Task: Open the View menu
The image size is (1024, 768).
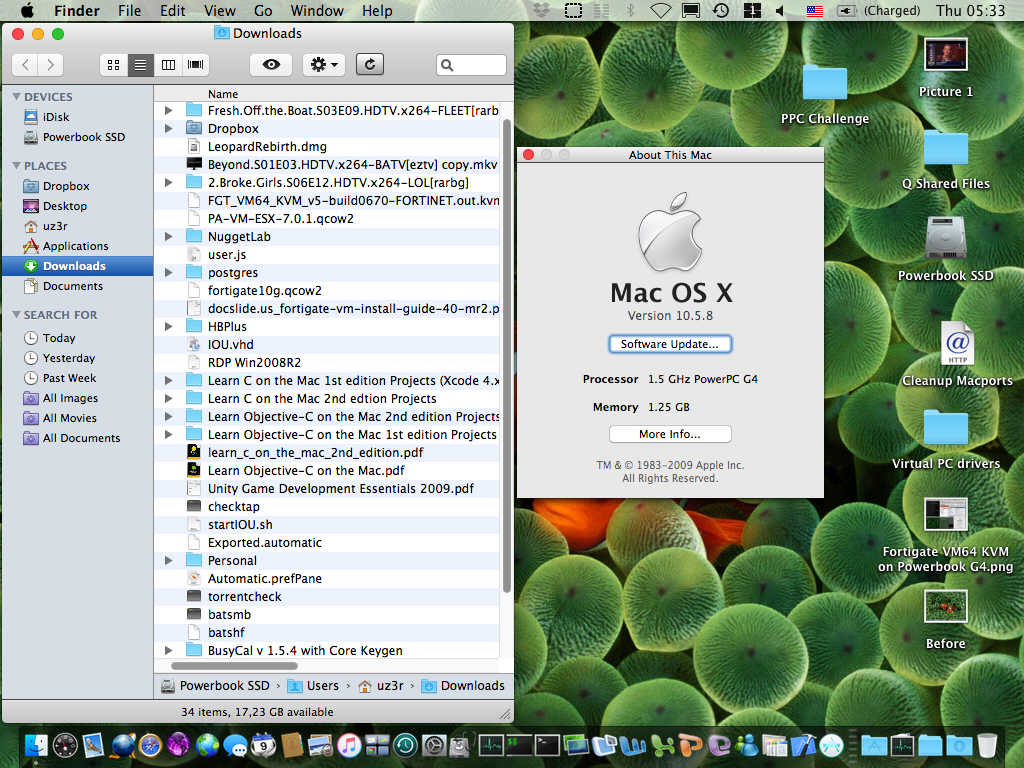Action: pos(220,11)
